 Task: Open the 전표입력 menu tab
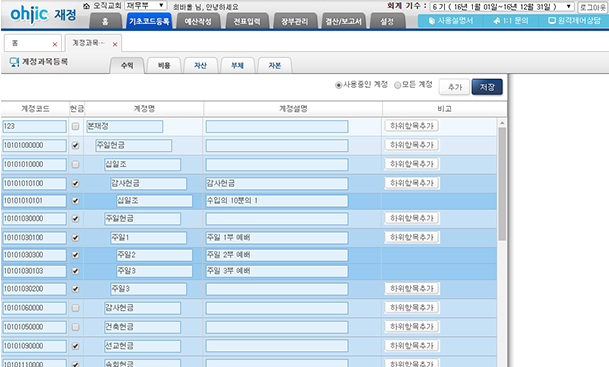click(247, 21)
